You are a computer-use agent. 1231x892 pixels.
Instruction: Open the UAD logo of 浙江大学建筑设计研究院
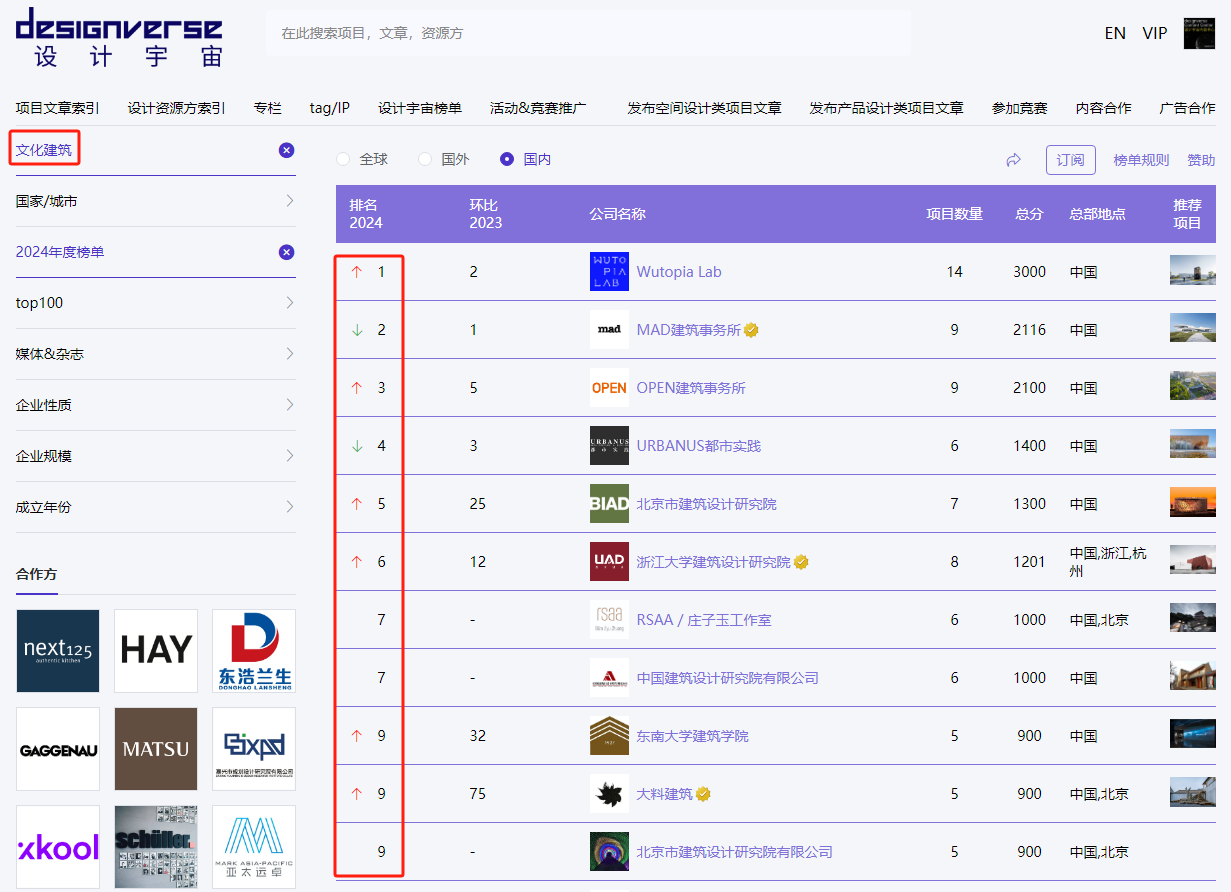tap(609, 562)
